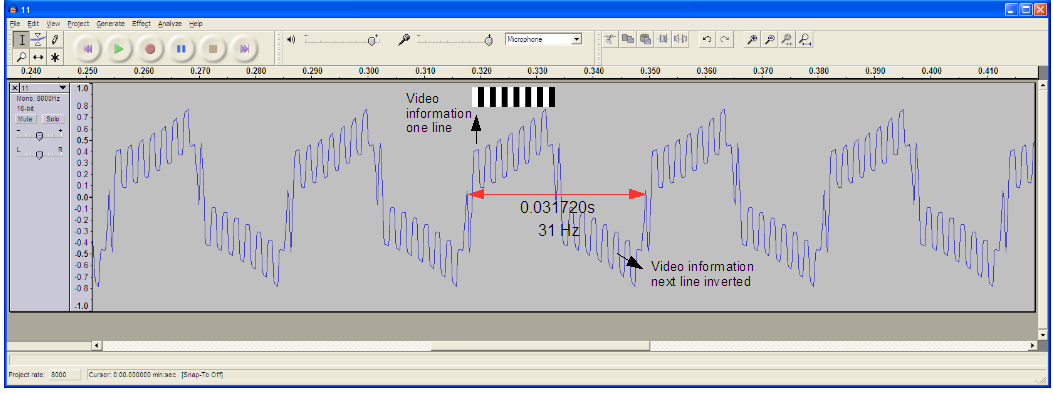The height and width of the screenshot is (394, 1053).
Task: Mute track 11
Action: [26, 119]
